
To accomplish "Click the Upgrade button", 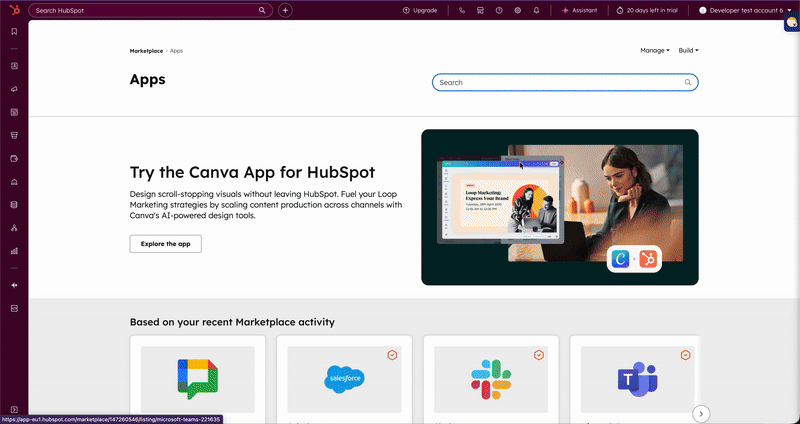I will (x=420, y=10).
